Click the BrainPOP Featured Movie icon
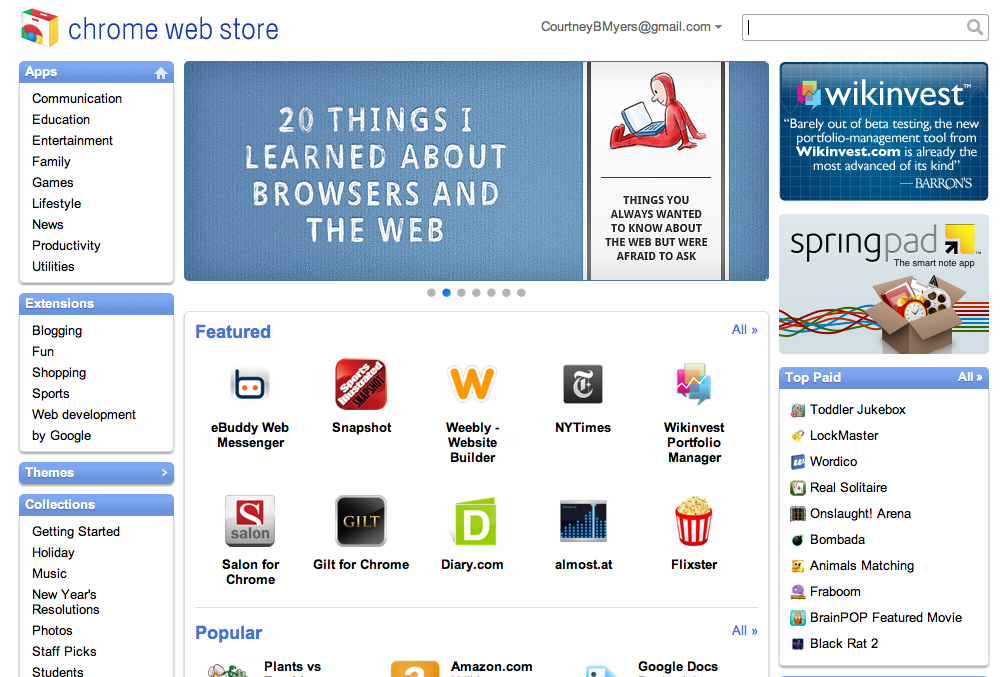This screenshot has height=677, width=1004. (798, 618)
